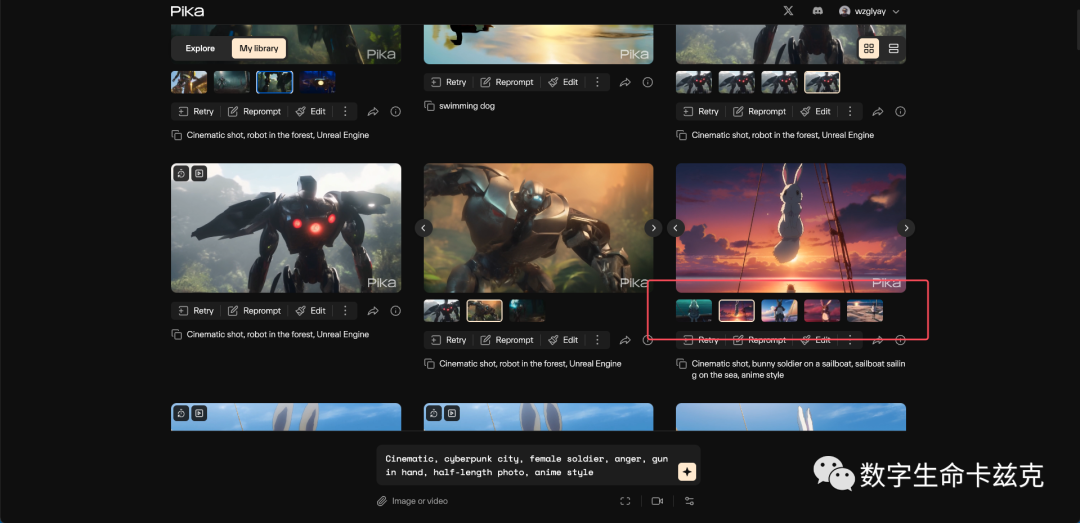Select pale sunset sea bunny thumbnail

[x=865, y=311]
